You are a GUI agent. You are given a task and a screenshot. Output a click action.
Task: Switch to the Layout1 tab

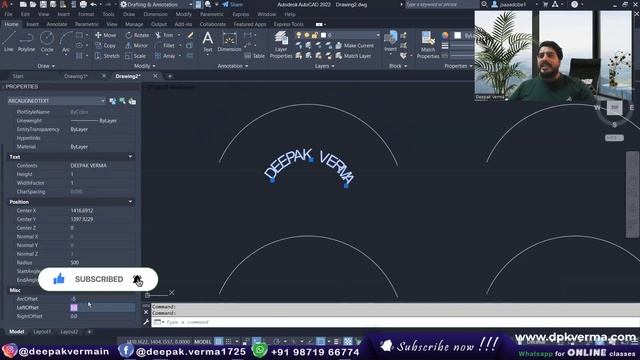(x=42, y=332)
